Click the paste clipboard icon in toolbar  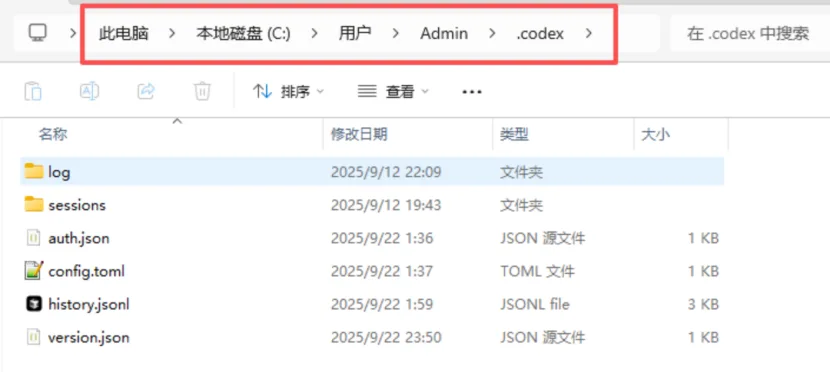click(33, 91)
